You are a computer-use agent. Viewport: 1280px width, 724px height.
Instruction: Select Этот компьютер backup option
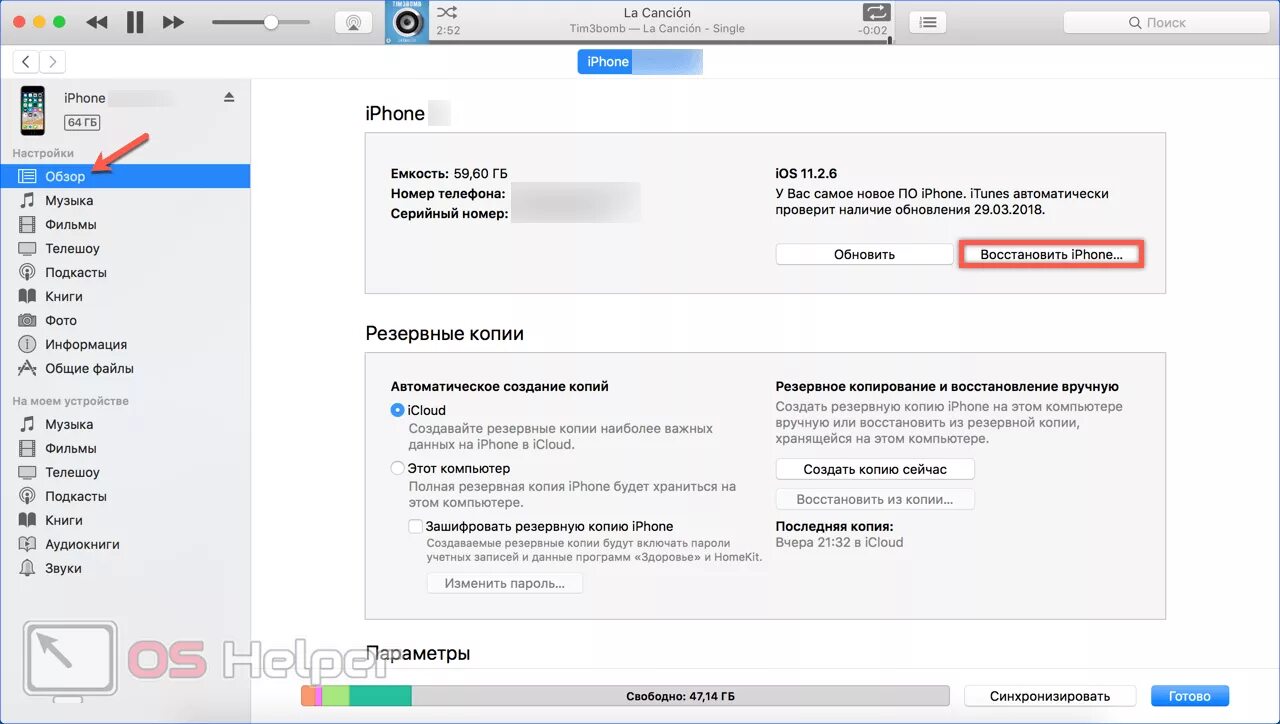click(x=398, y=468)
